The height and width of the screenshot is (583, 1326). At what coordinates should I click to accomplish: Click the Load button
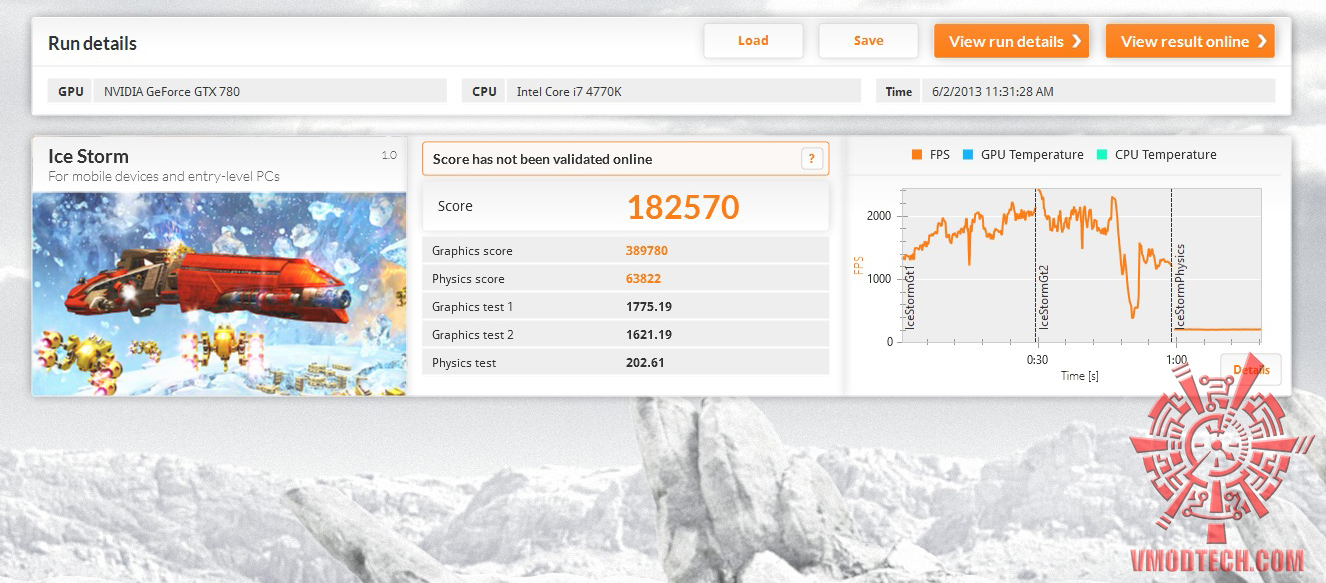753,41
